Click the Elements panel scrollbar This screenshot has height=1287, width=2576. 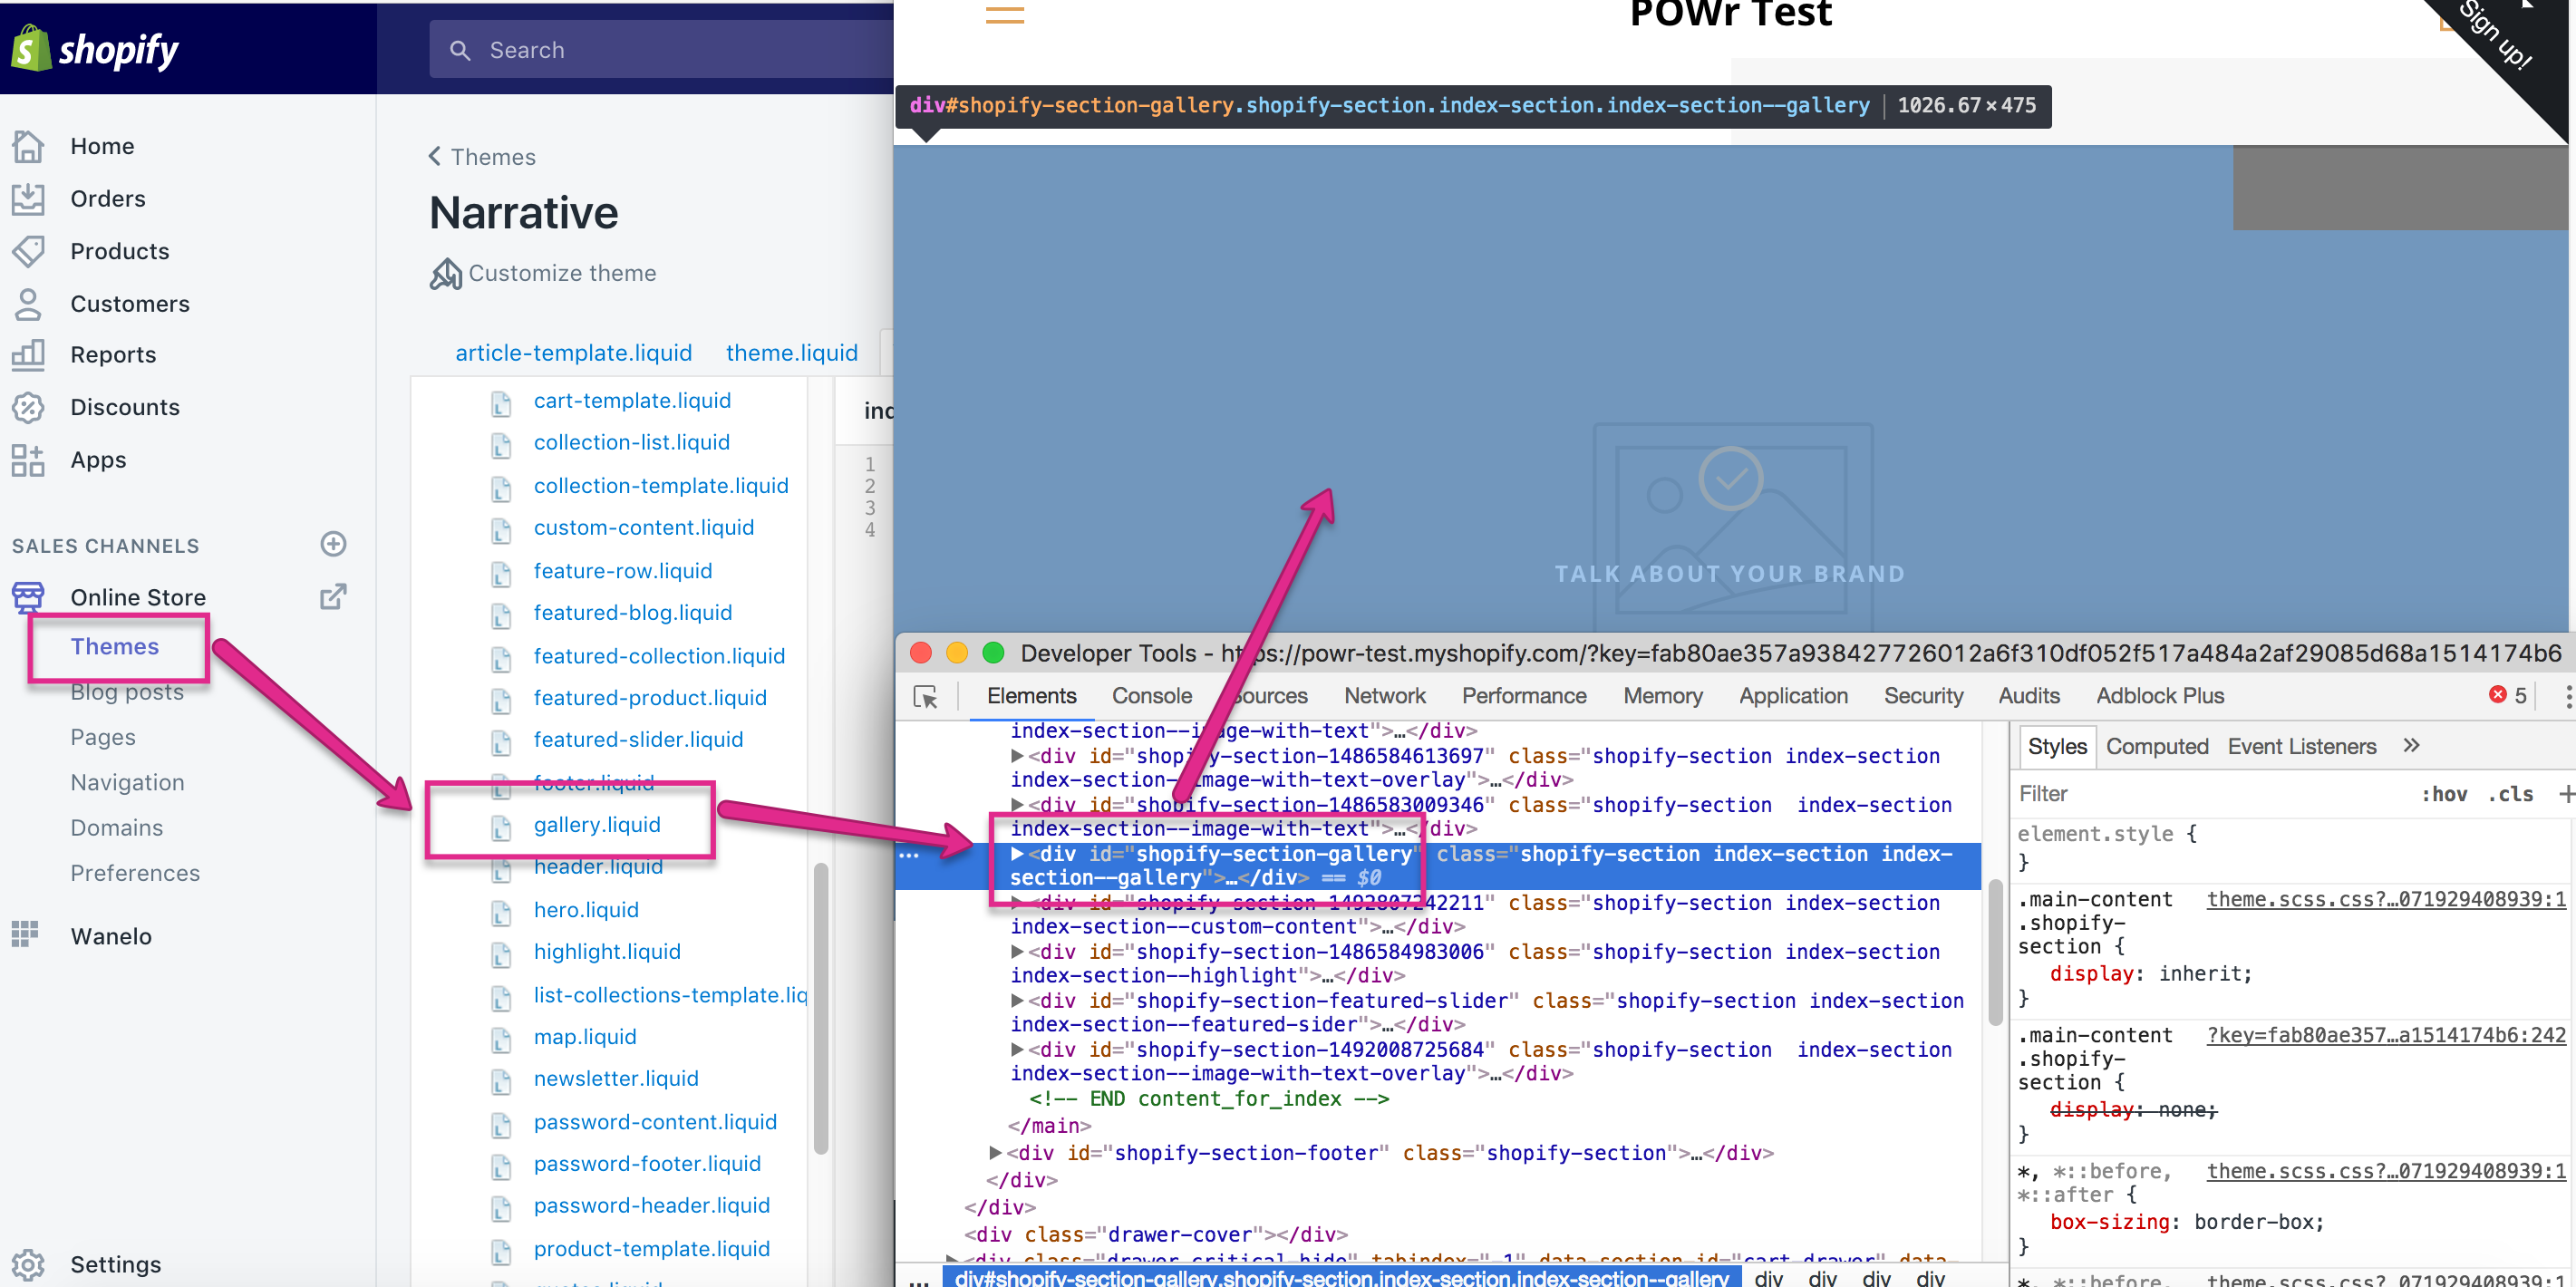[x=1994, y=951]
